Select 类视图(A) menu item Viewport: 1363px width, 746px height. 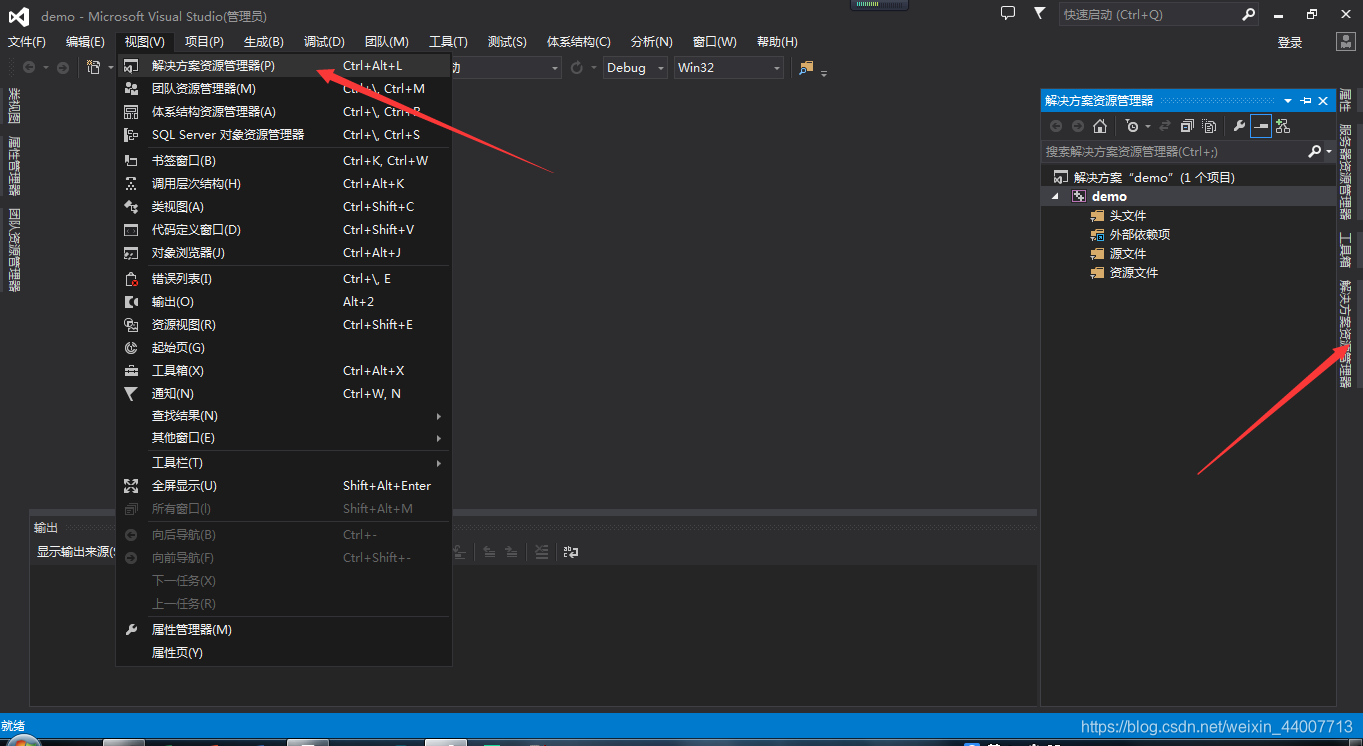[284, 206]
